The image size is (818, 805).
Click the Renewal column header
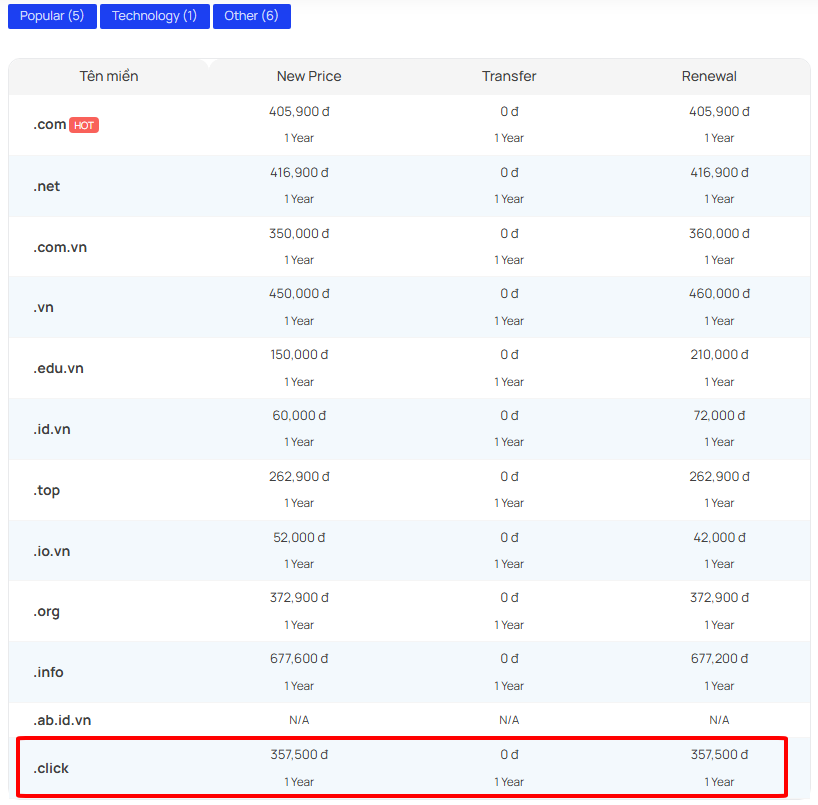(709, 76)
